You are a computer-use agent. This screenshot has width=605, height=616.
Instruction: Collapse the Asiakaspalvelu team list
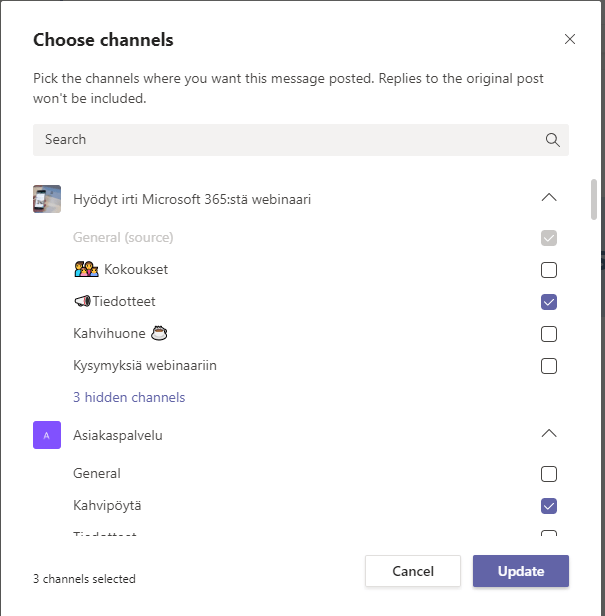pos(548,434)
